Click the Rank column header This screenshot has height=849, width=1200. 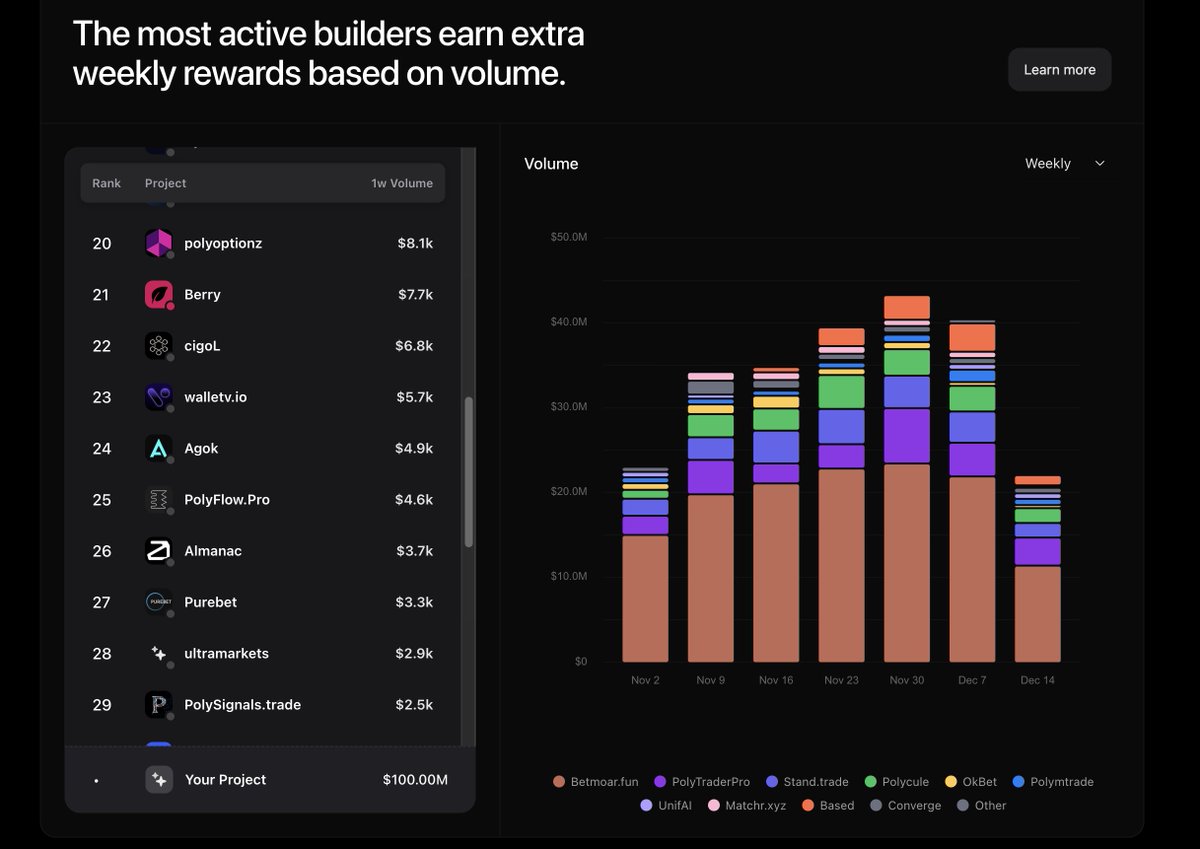tap(106, 184)
